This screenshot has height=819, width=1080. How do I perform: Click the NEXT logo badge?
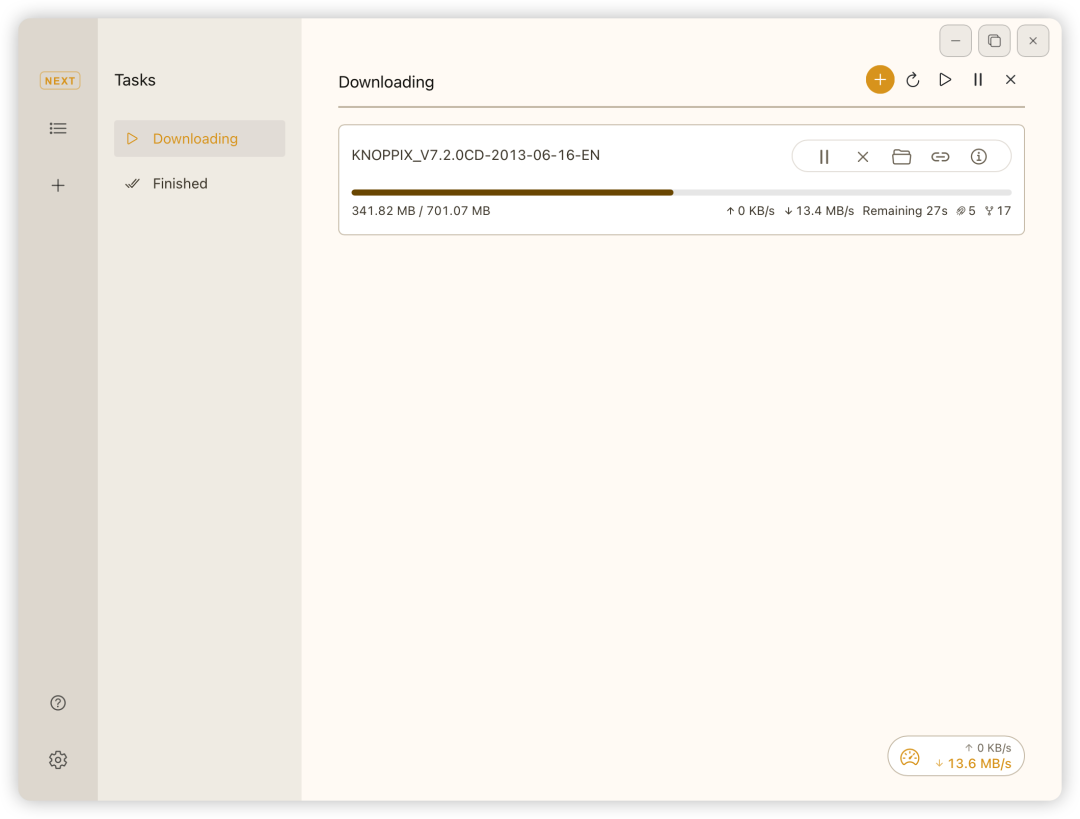(x=60, y=81)
